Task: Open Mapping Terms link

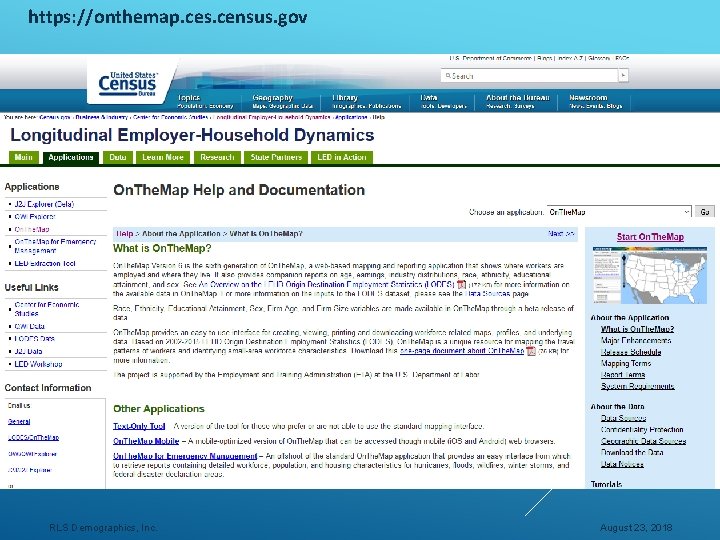Action: coord(626,363)
